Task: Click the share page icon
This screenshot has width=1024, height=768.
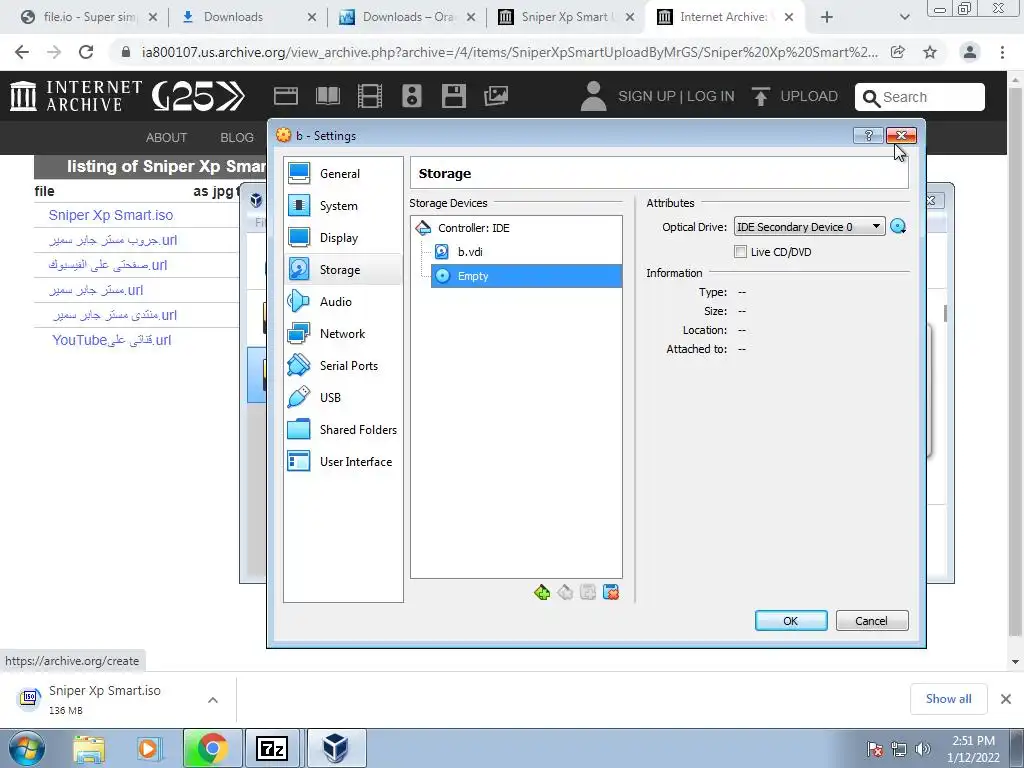Action: (899, 52)
